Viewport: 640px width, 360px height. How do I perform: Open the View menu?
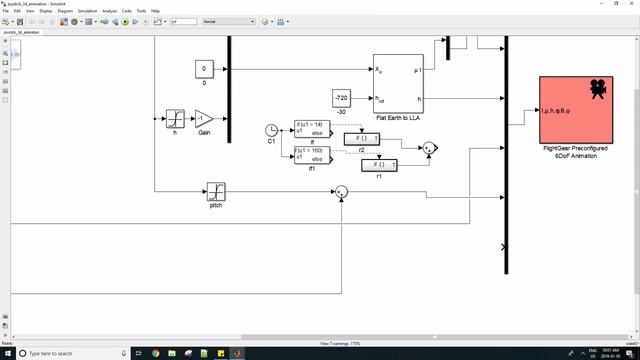point(30,11)
